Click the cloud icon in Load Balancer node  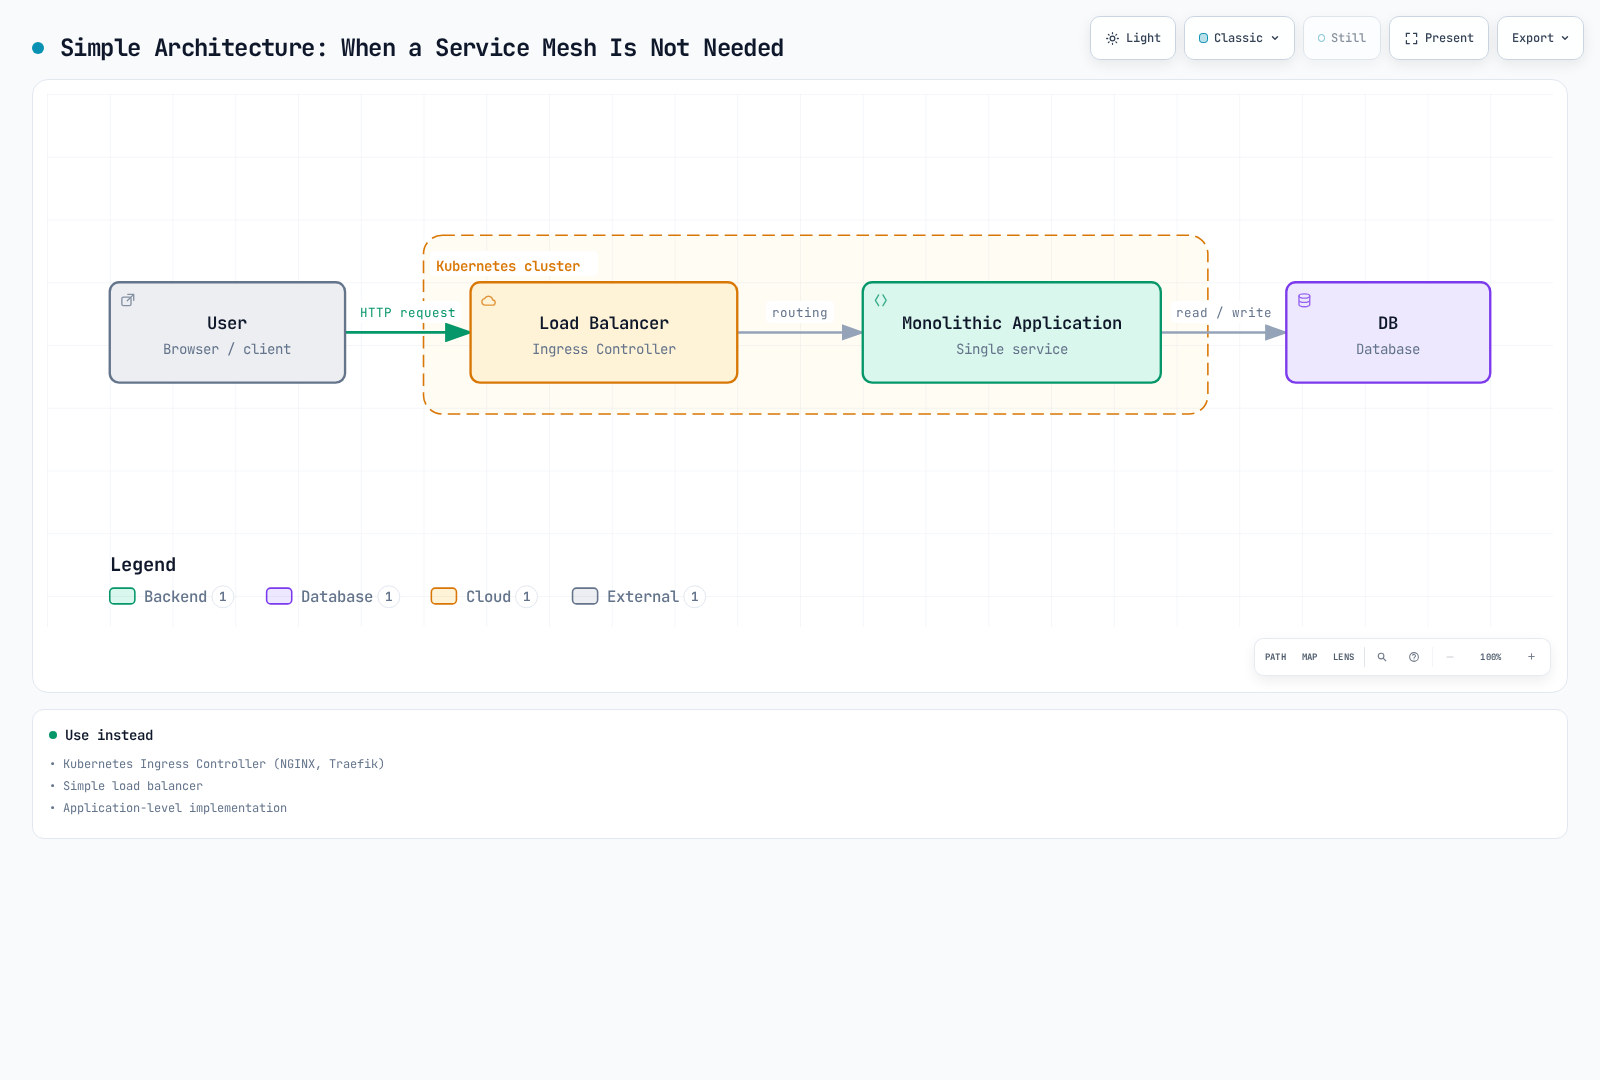(489, 300)
